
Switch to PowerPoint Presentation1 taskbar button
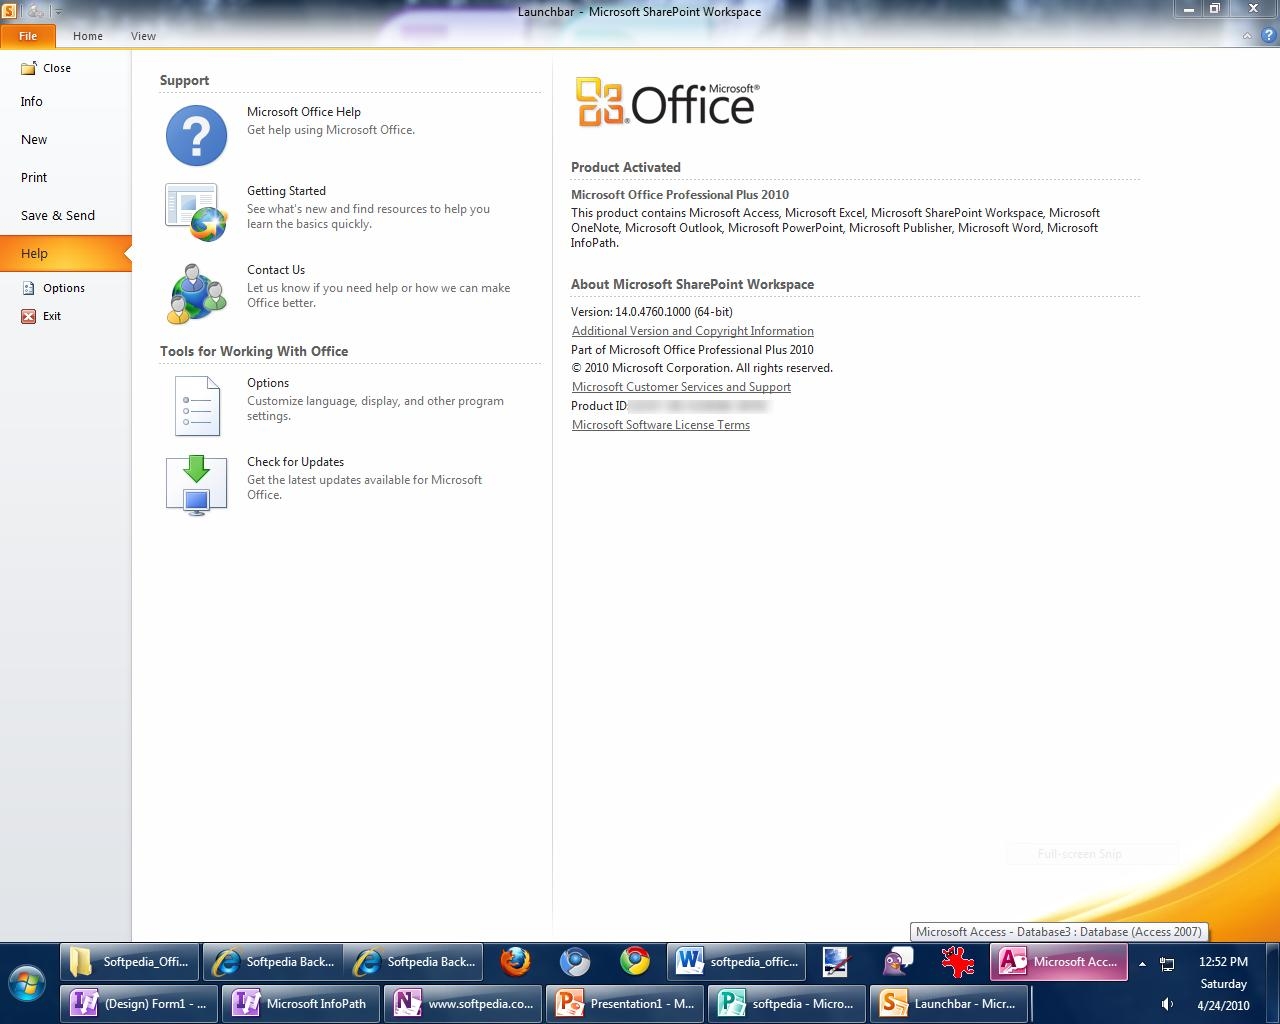point(625,1003)
